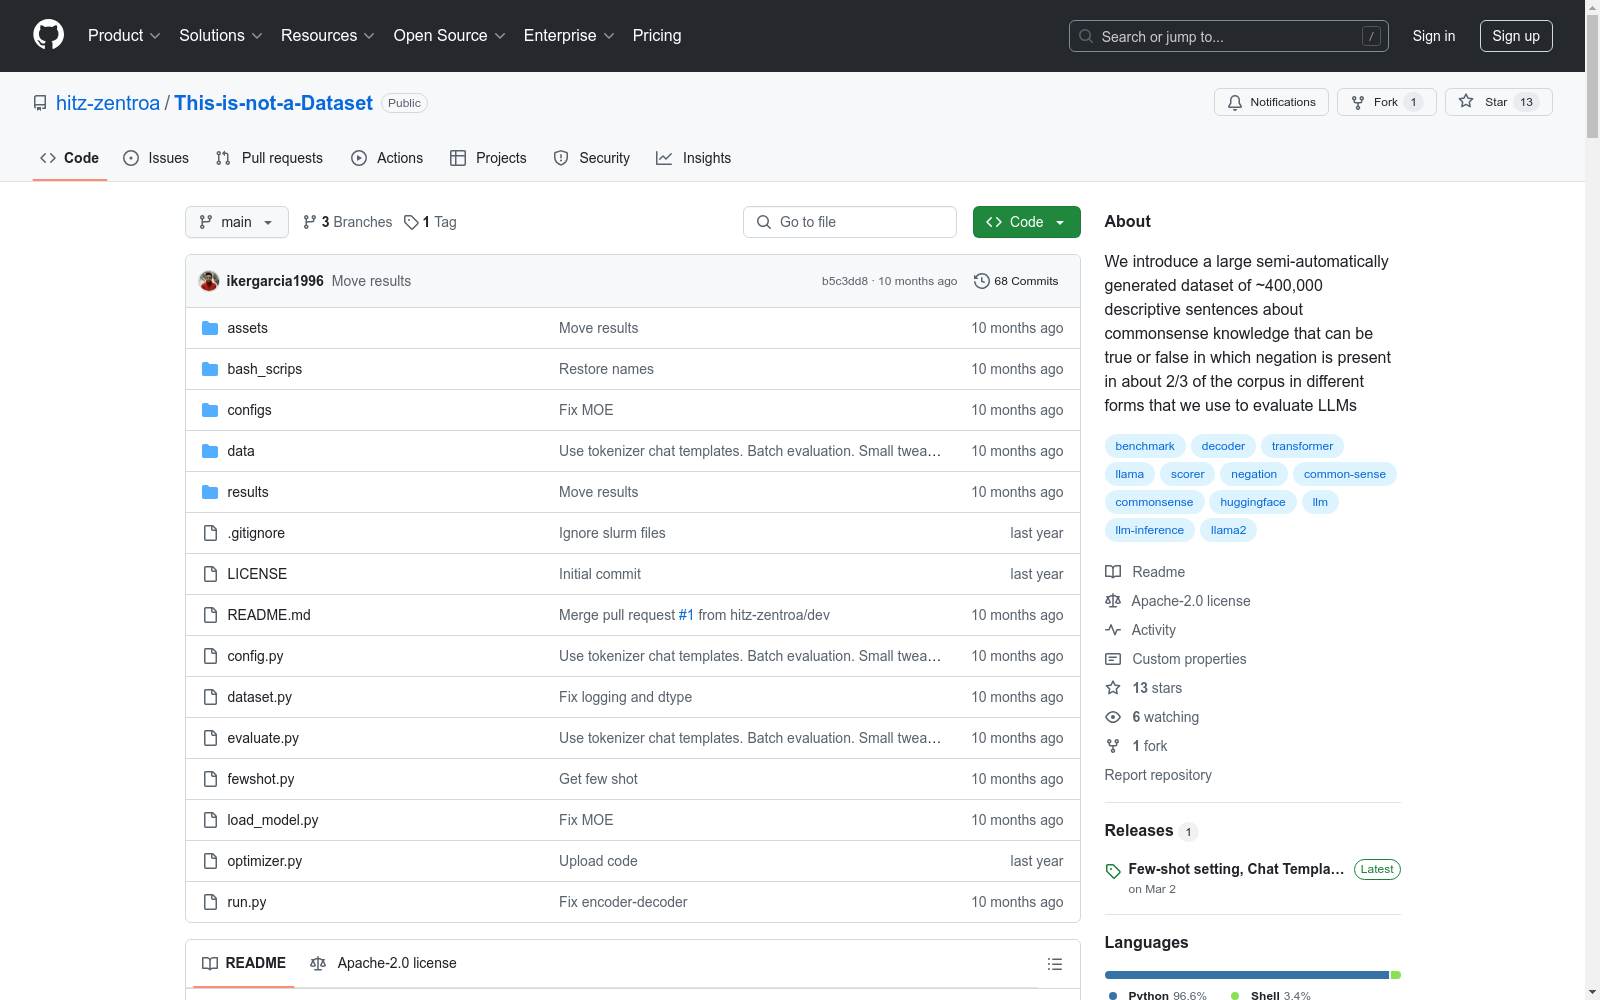This screenshot has height=1000, width=1600.
Task: Click the load_model.py file icon
Action: (210, 820)
